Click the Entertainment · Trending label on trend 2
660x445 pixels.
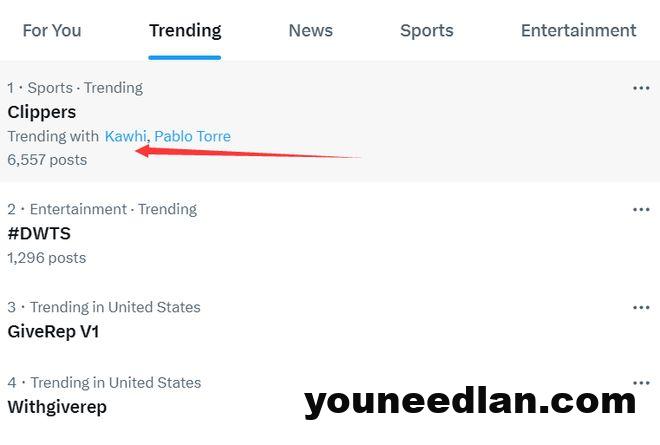pos(113,209)
